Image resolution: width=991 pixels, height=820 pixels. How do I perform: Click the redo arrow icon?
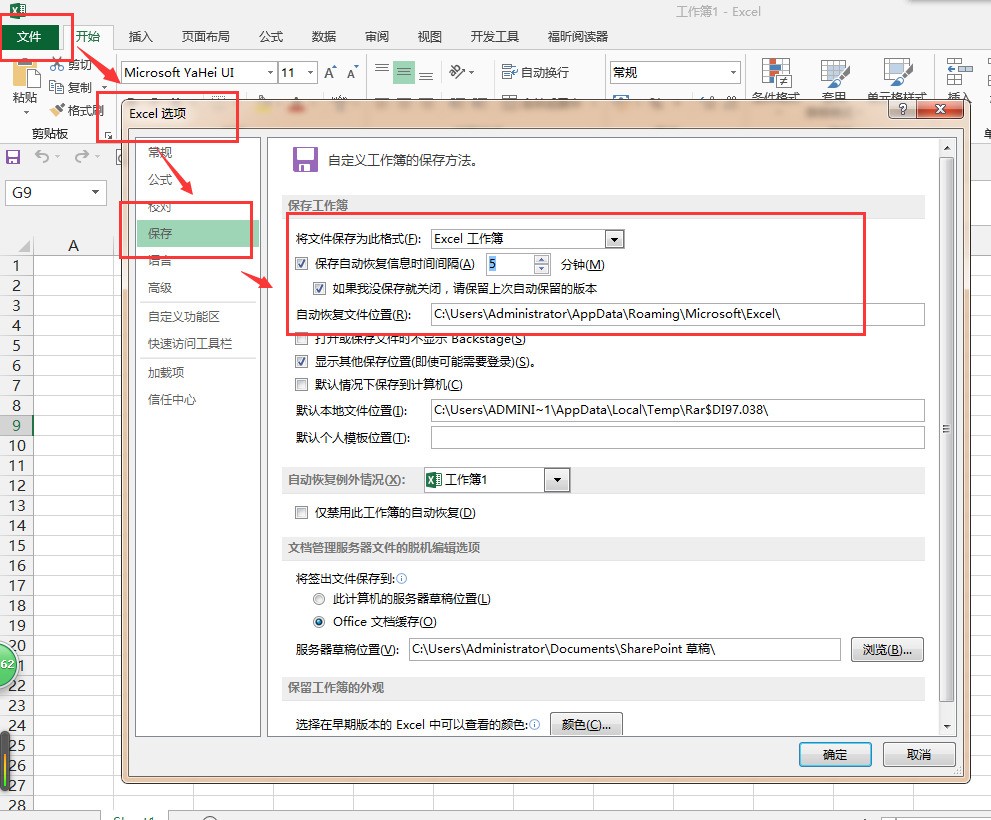(82, 156)
